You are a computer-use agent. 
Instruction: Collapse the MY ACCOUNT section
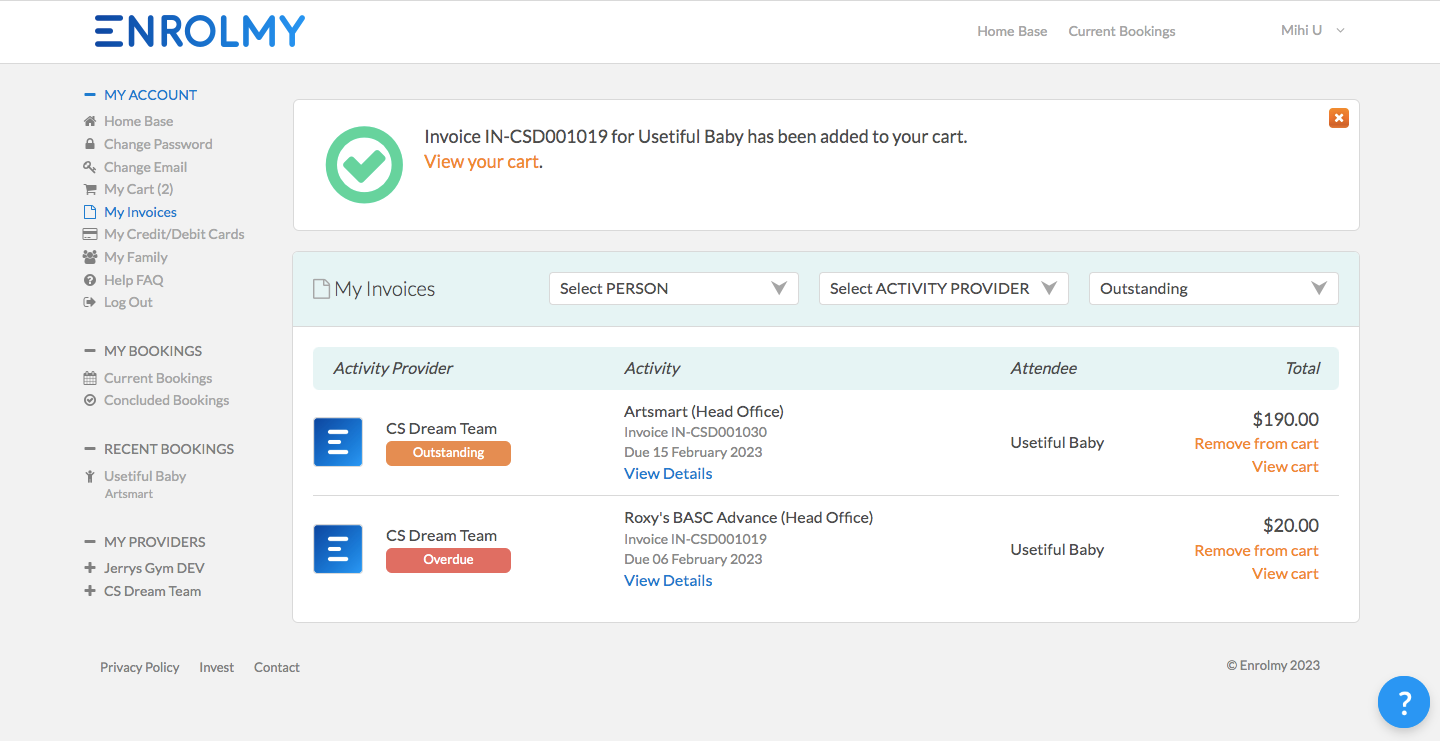90,95
